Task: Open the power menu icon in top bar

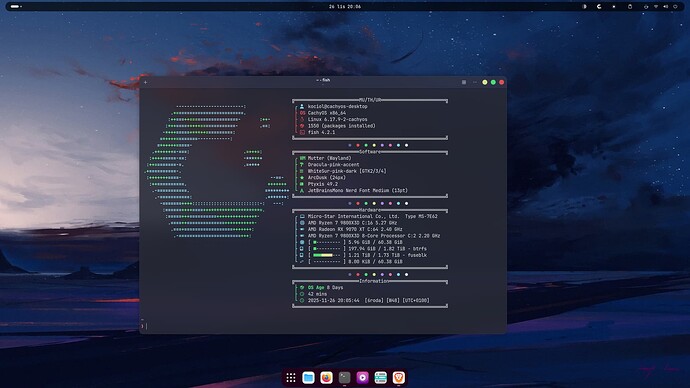Action: click(x=675, y=7)
